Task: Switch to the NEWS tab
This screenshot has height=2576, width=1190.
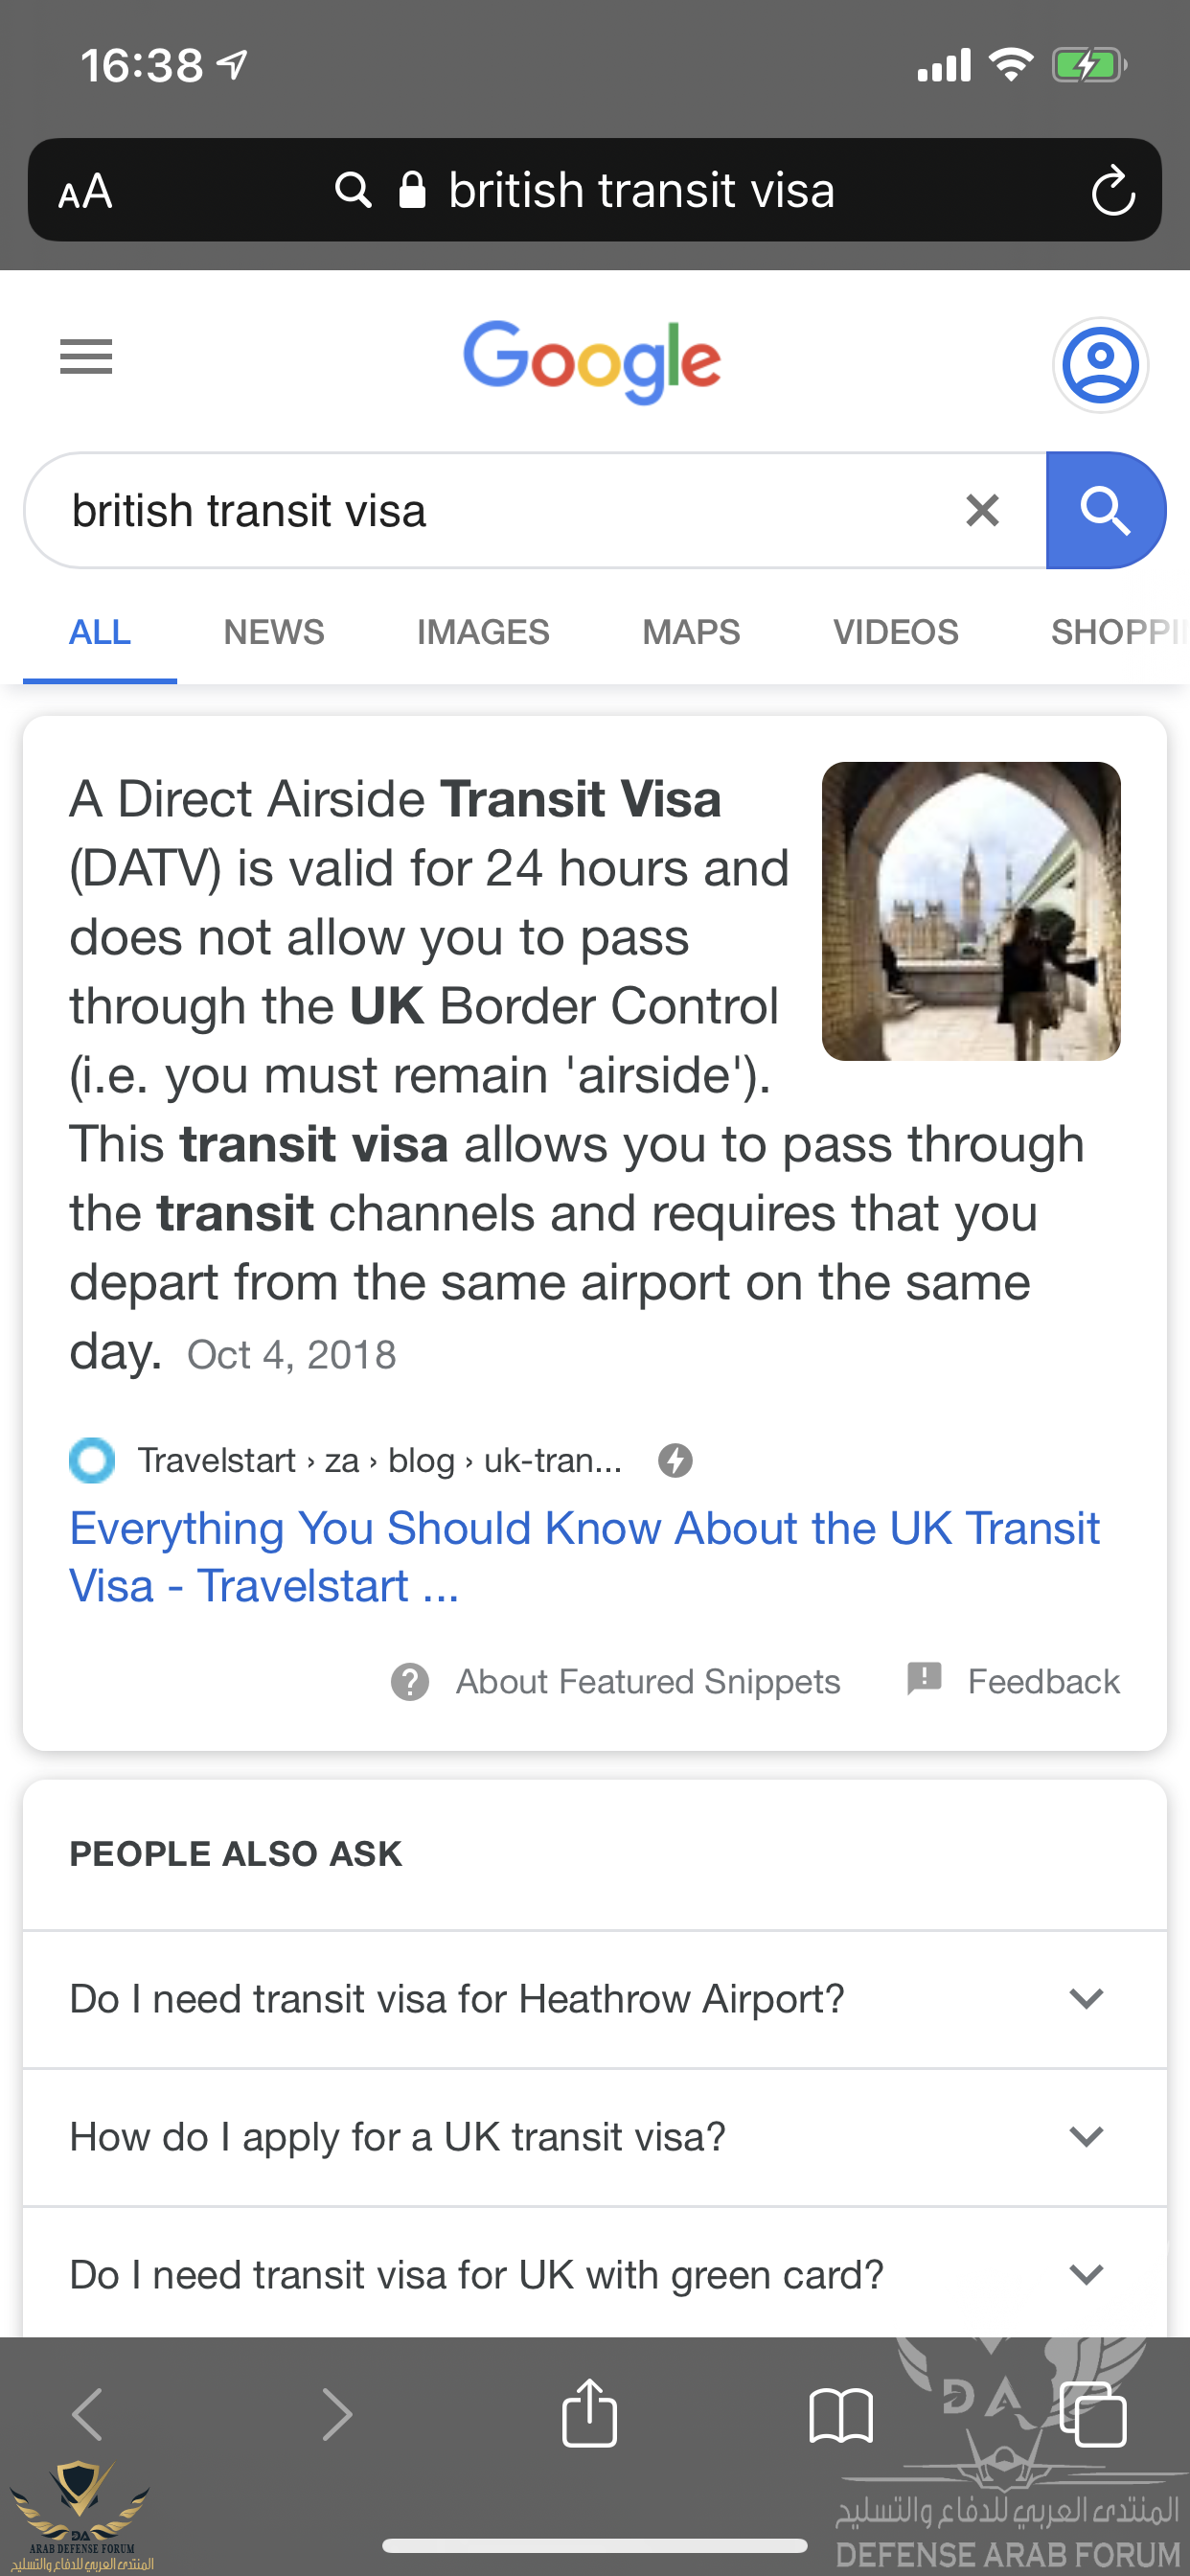Action: point(274,632)
